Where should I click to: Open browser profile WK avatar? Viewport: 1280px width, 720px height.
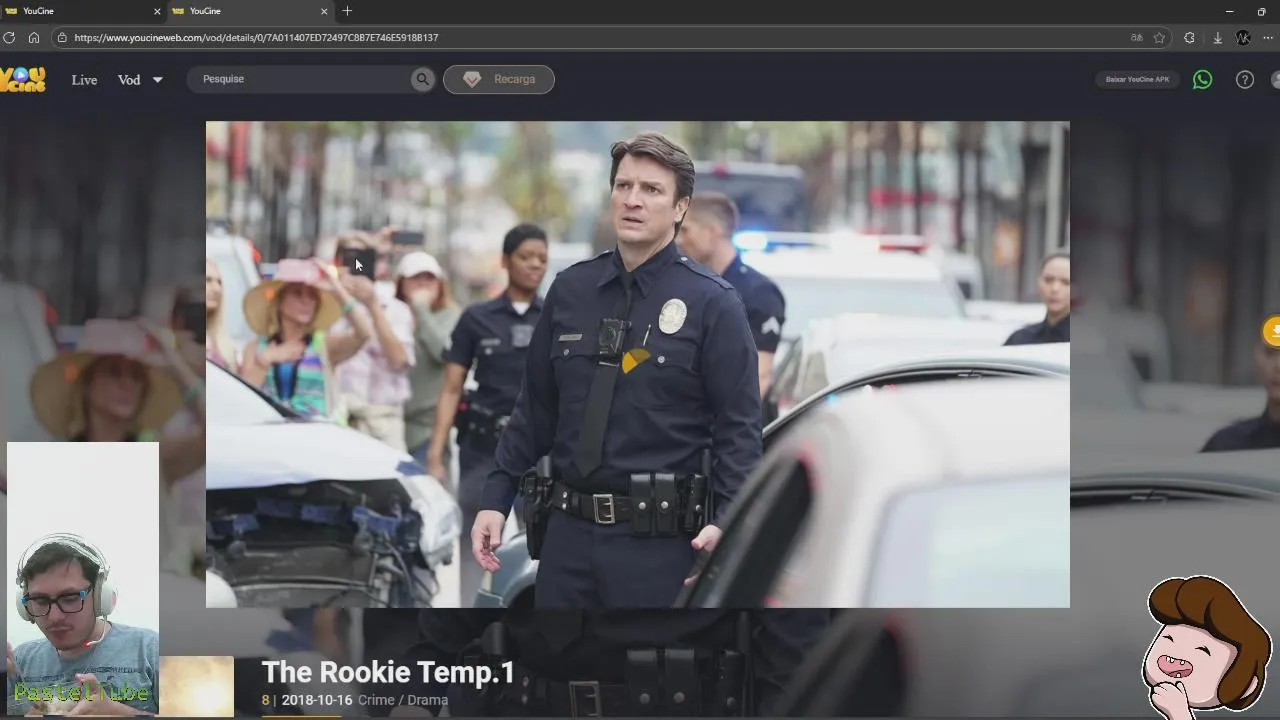[1243, 37]
